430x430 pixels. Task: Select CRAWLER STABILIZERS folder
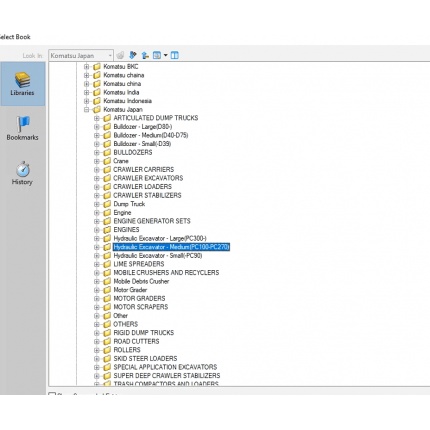pyautogui.click(x=147, y=195)
